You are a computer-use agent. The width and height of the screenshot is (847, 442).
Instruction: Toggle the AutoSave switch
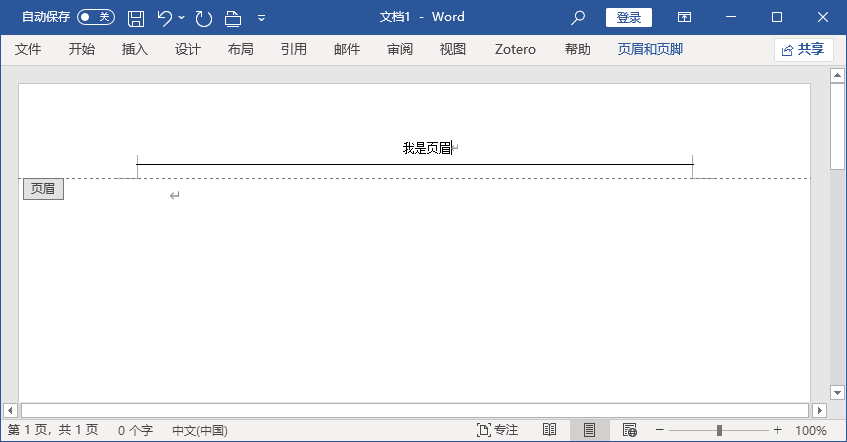pyautogui.click(x=96, y=17)
